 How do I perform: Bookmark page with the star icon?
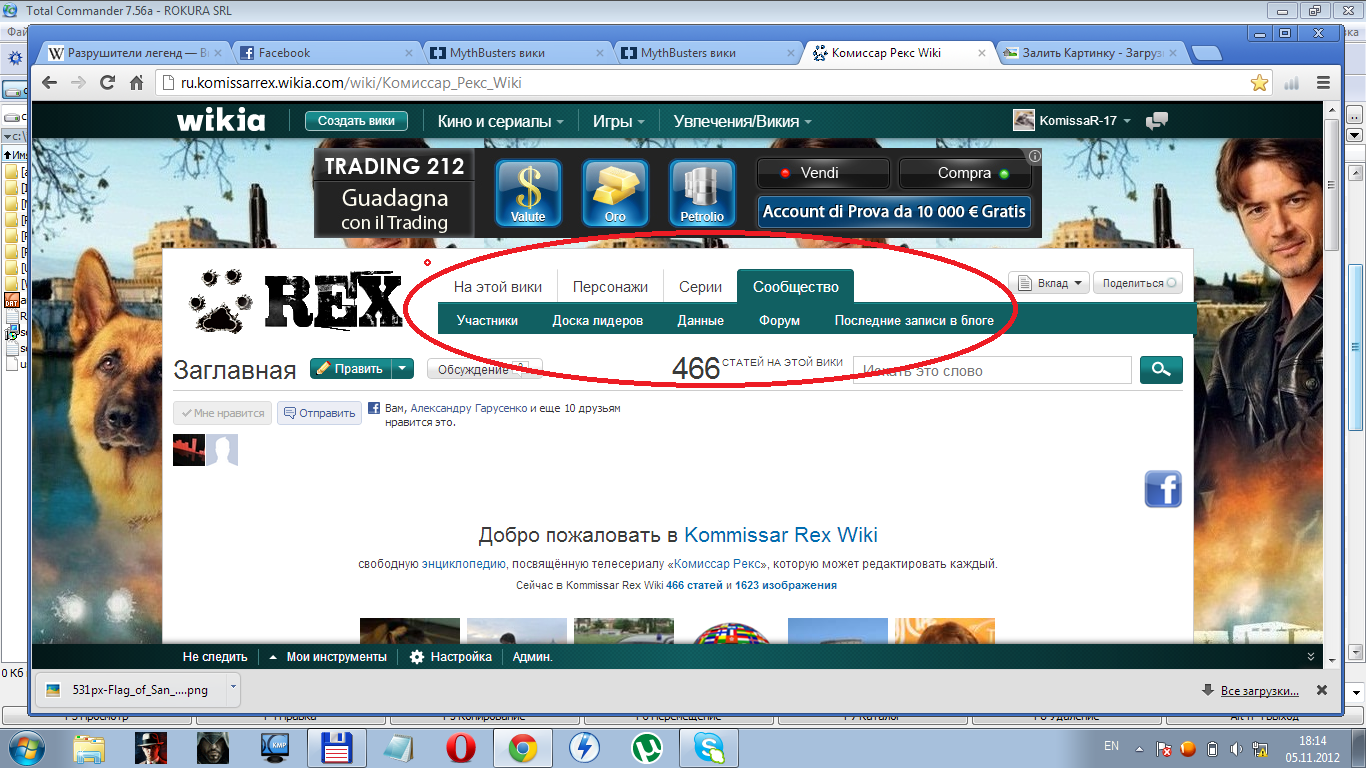(1259, 83)
